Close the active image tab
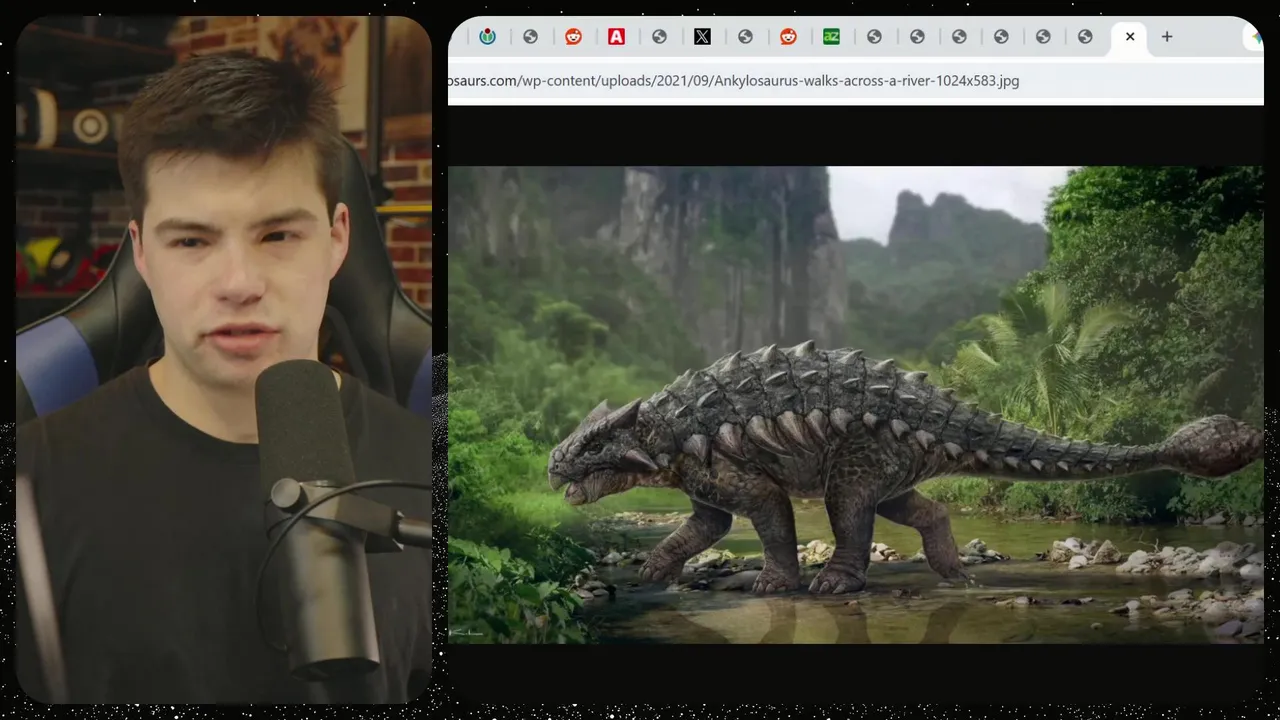Viewport: 1280px width, 720px height. tap(1130, 37)
